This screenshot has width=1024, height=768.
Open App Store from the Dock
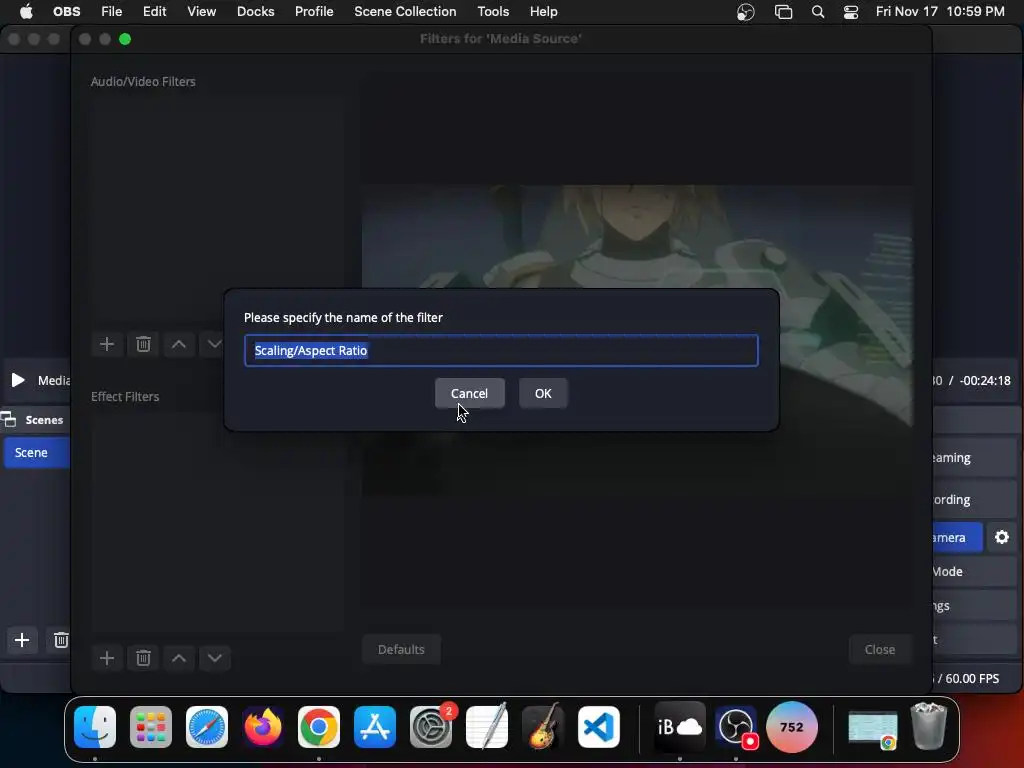point(375,727)
